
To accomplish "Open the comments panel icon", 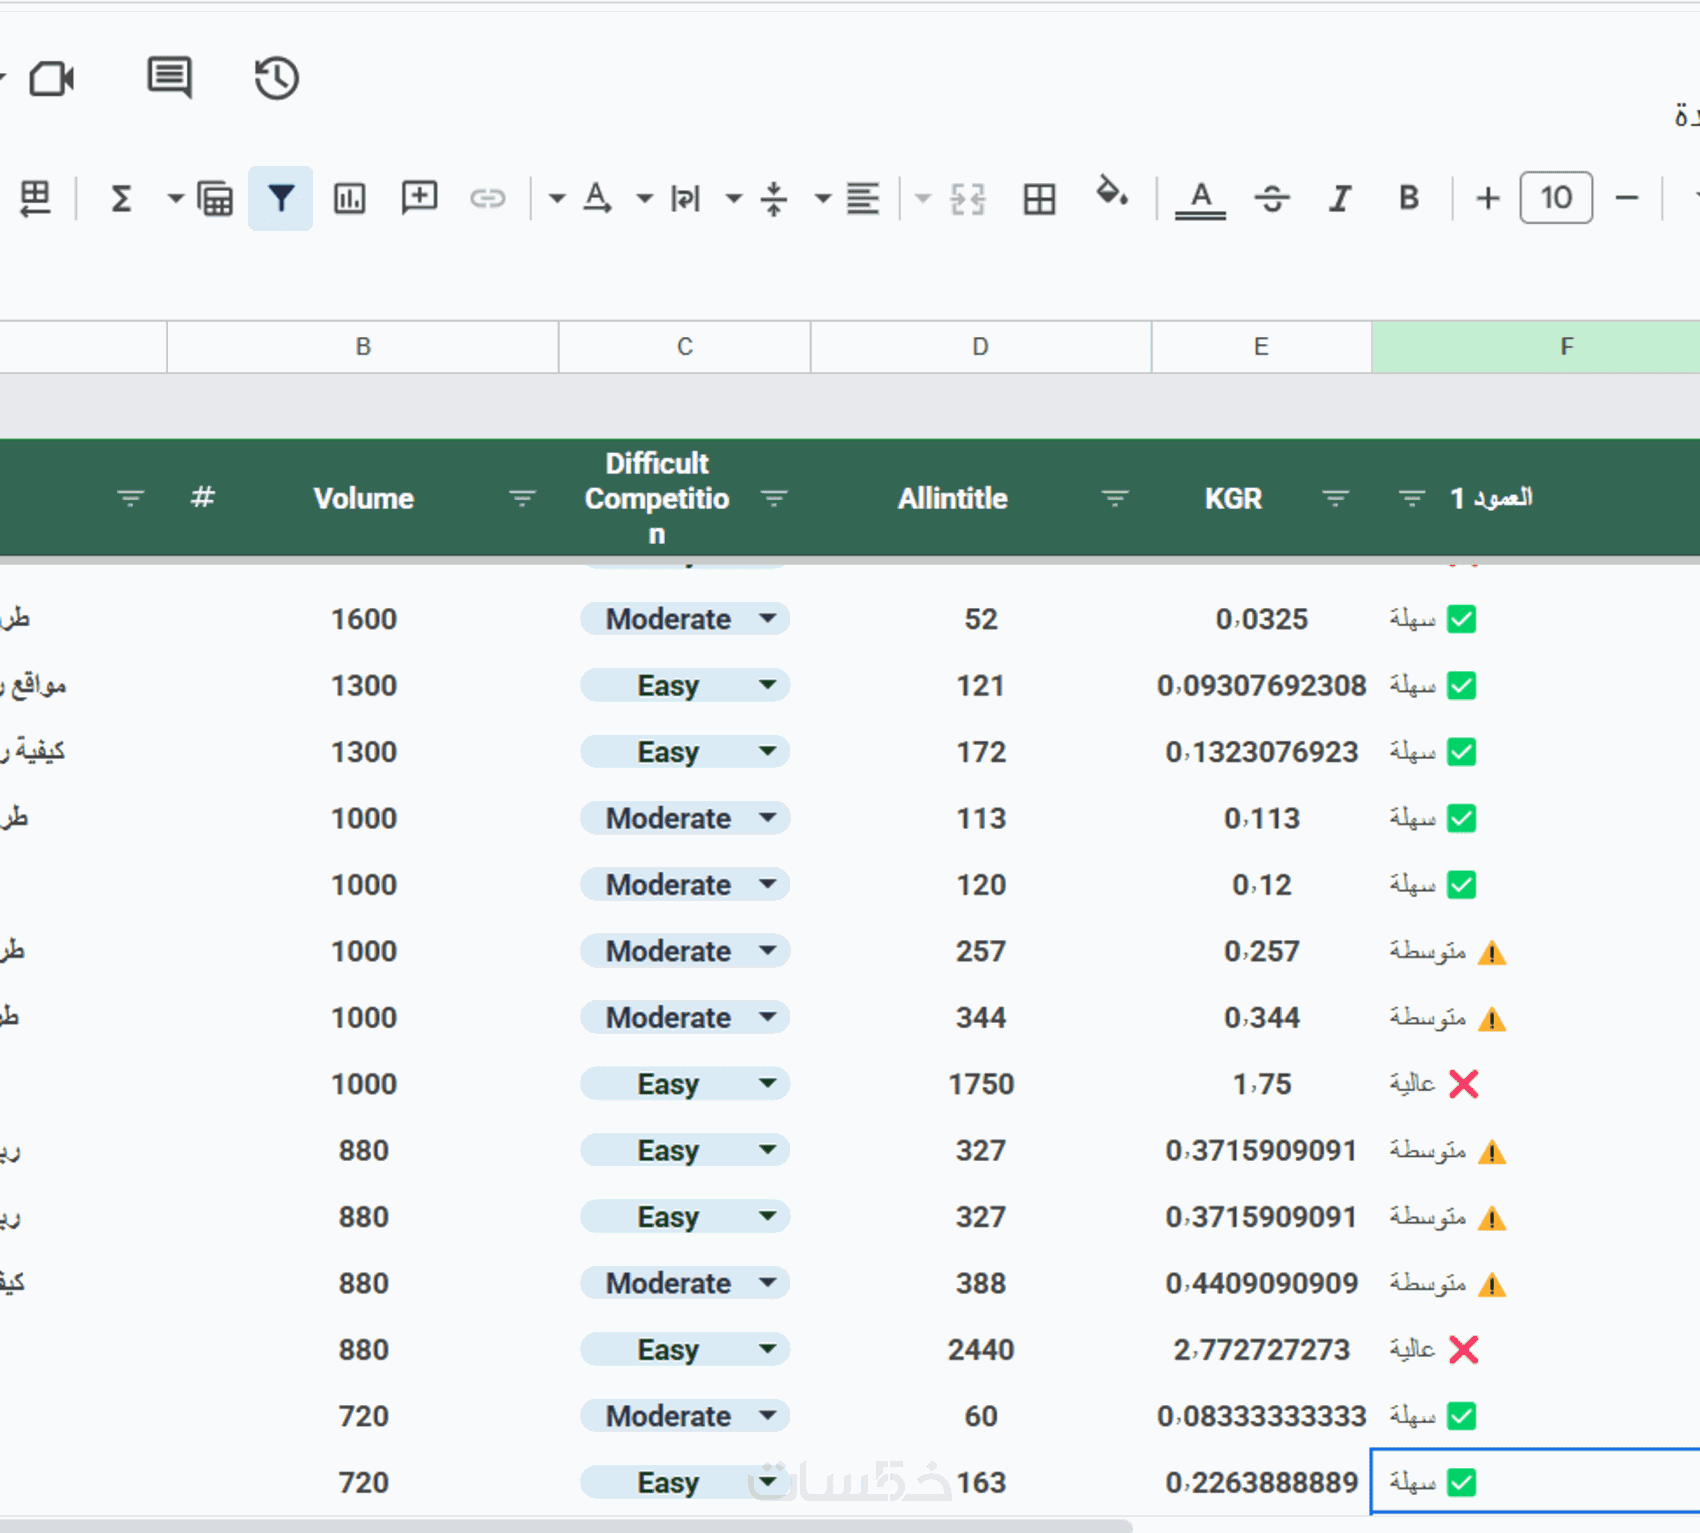I will (x=169, y=78).
